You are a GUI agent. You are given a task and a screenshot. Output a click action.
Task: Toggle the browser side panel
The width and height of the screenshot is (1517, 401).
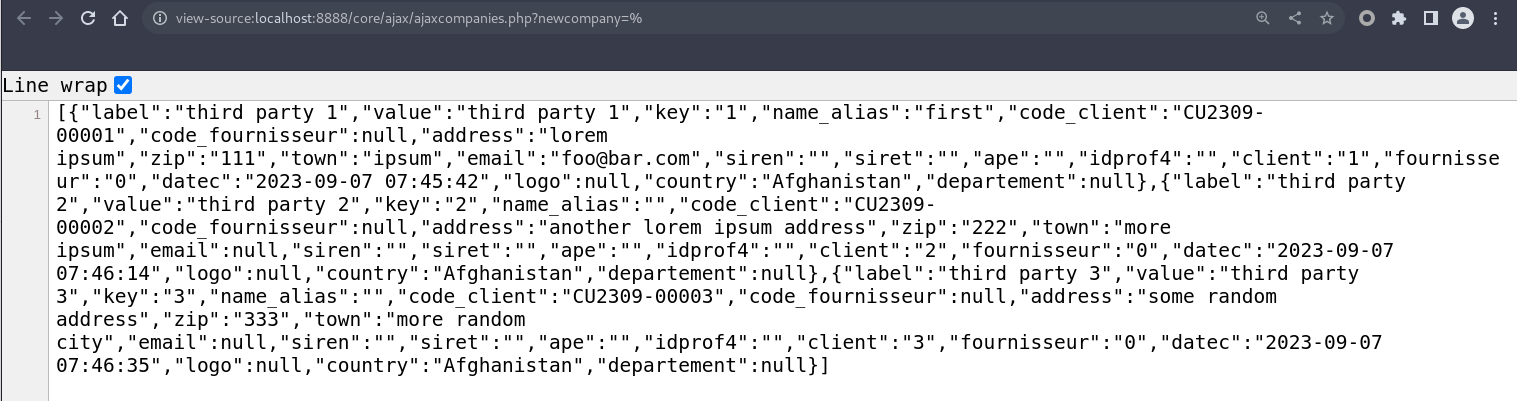click(x=1431, y=18)
